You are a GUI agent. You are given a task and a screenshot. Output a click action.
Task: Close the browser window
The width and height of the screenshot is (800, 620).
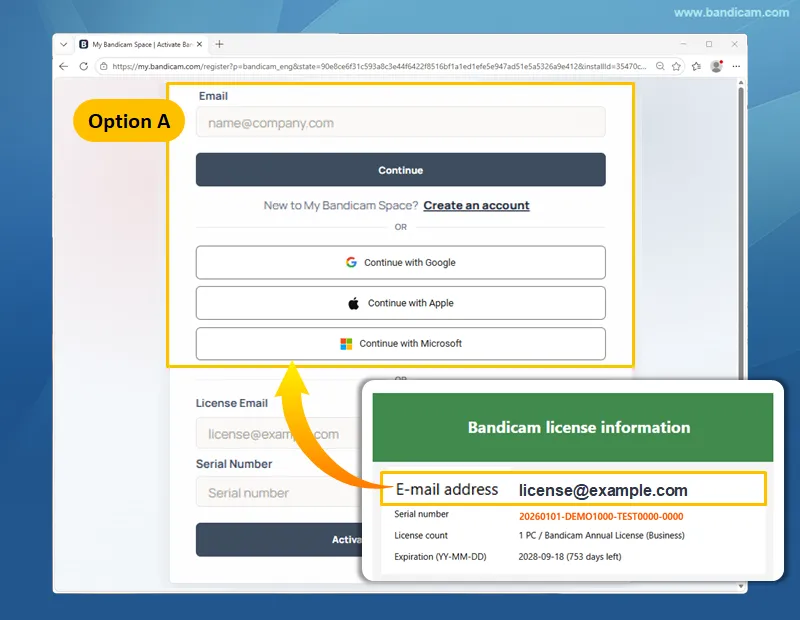pyautogui.click(x=735, y=44)
